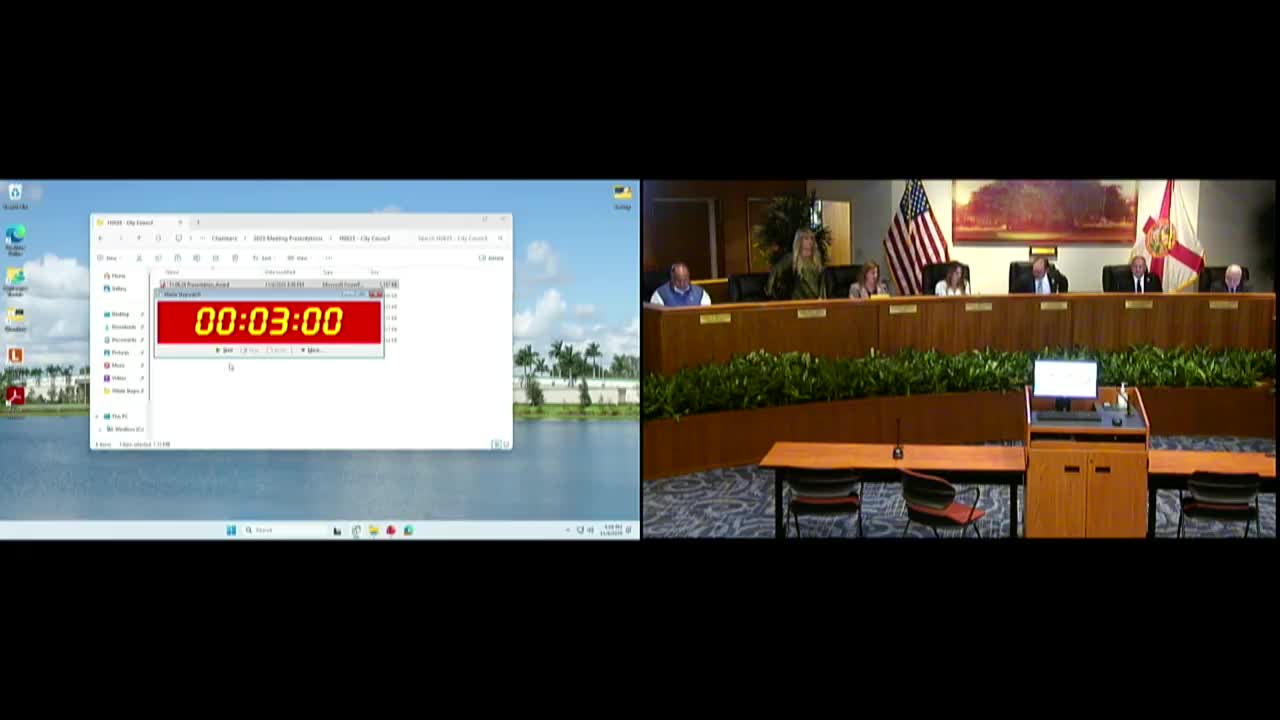Open a new tab with the plus button
The height and width of the screenshot is (720, 1280).
tap(198, 222)
